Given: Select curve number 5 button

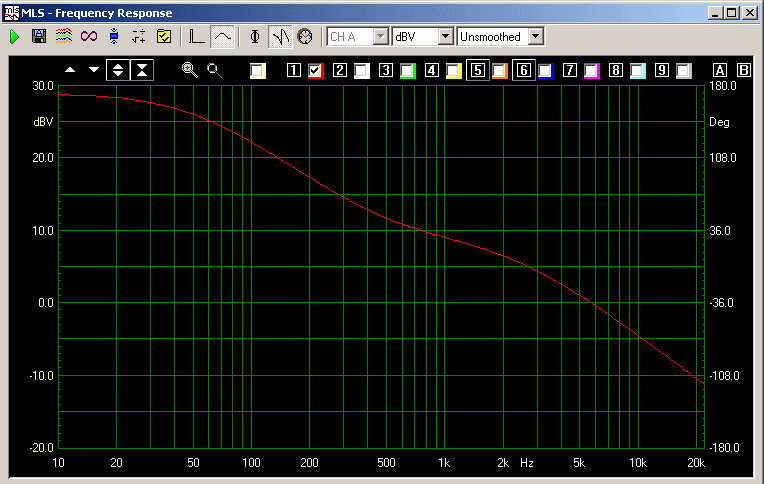Looking at the screenshot, I should [x=477, y=70].
